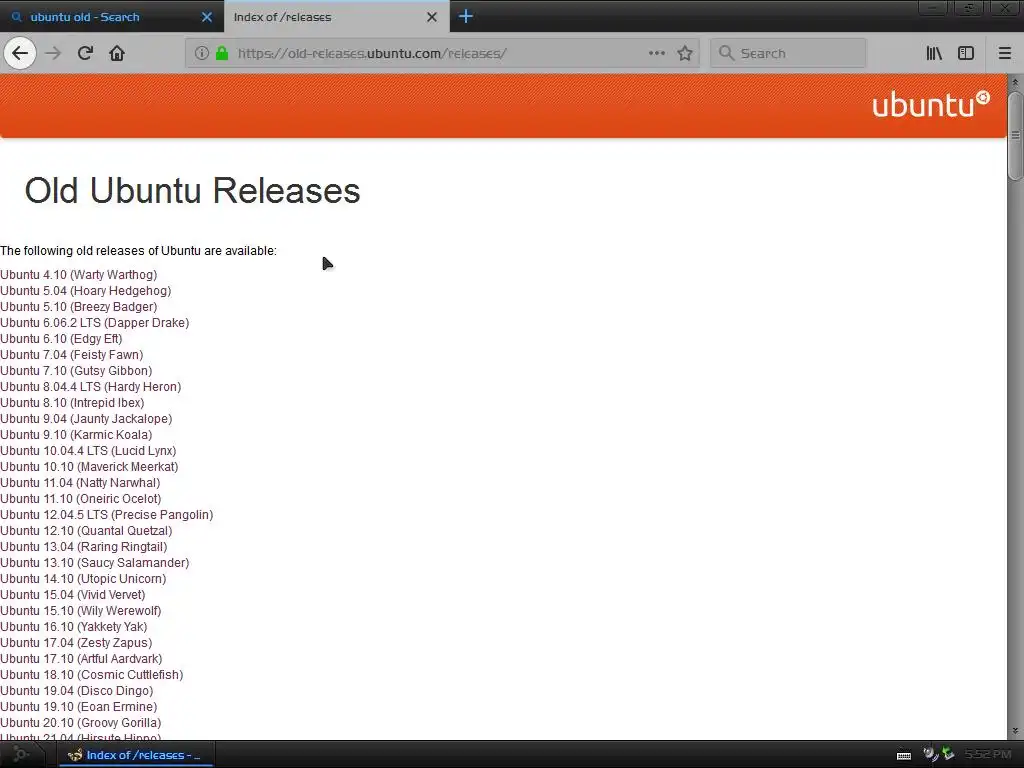Open the start menu icon on the taskbar

click(20, 754)
